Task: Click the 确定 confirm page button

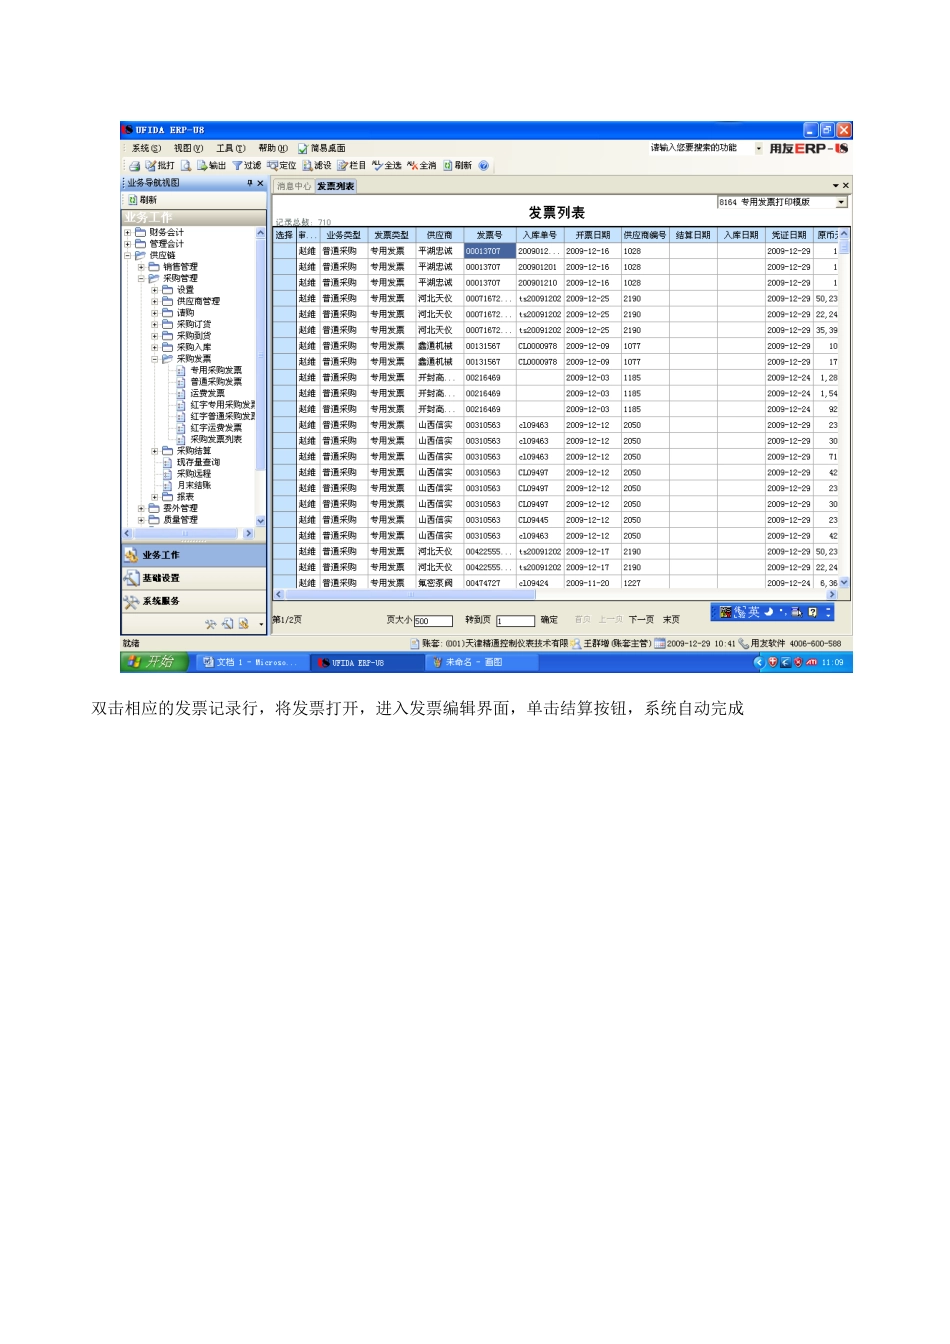Action: (x=549, y=620)
